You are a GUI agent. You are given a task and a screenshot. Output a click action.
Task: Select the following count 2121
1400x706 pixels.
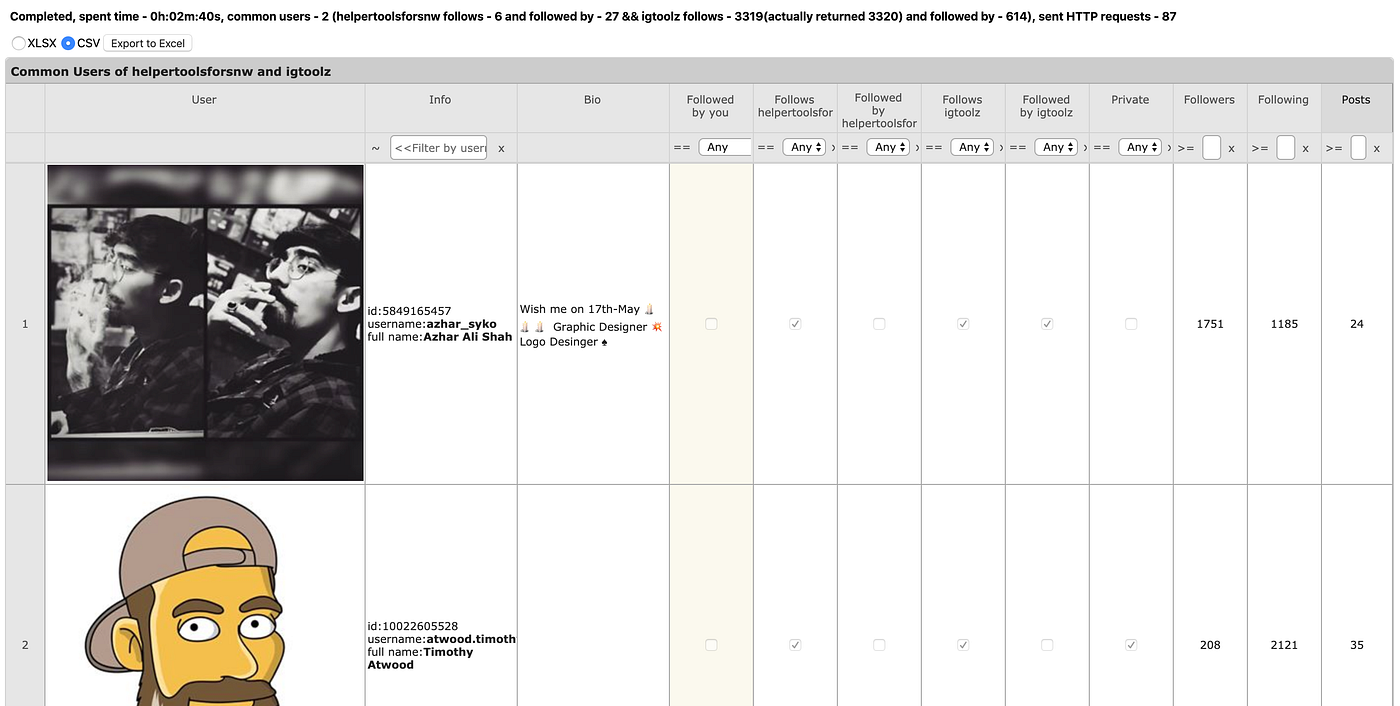(x=1284, y=645)
